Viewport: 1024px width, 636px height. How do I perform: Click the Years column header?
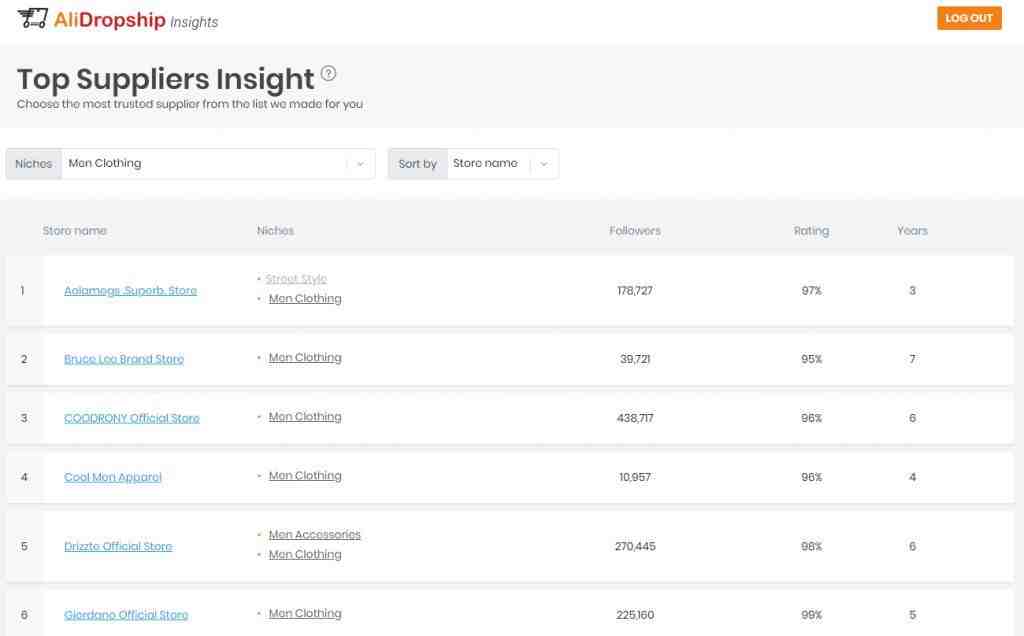pos(912,231)
